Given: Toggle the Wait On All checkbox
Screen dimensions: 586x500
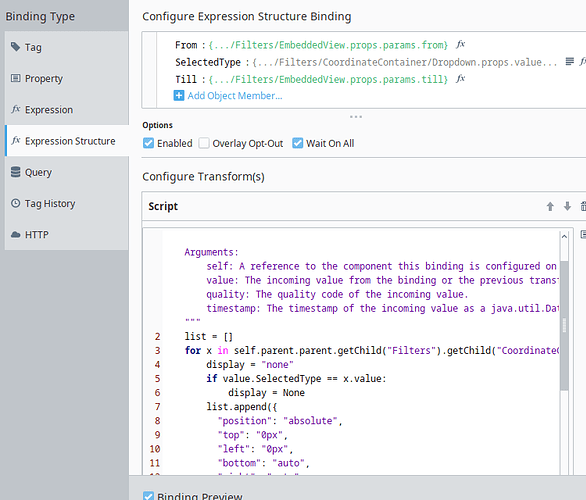Looking at the screenshot, I should (x=297, y=143).
